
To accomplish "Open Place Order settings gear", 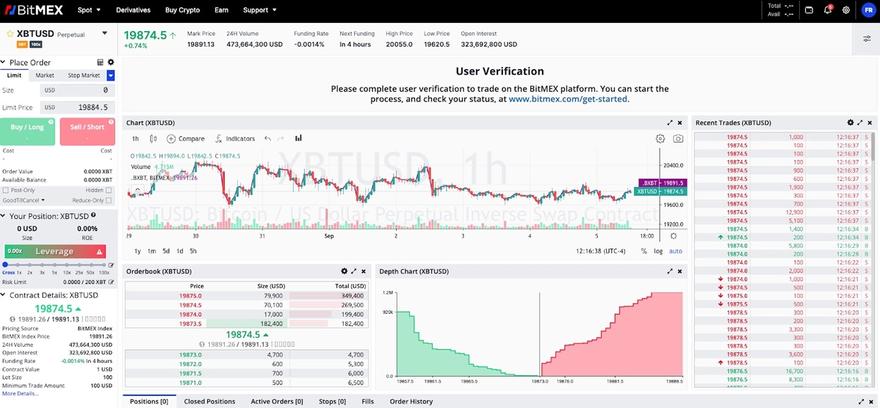I will coord(111,62).
